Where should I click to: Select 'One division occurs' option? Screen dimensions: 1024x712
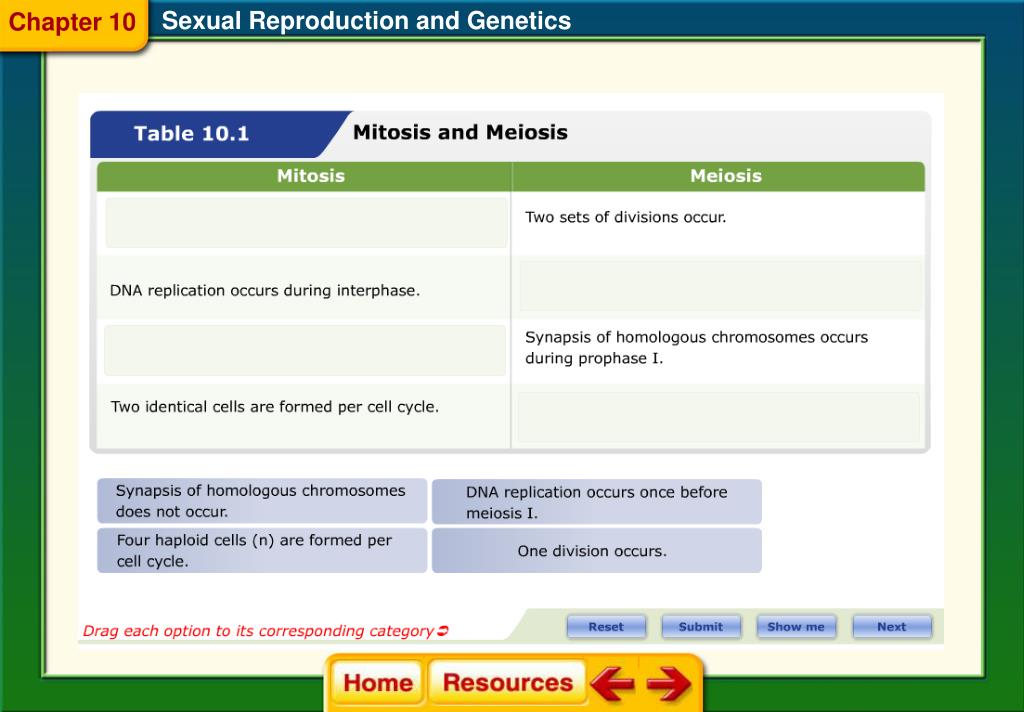[x=597, y=551]
